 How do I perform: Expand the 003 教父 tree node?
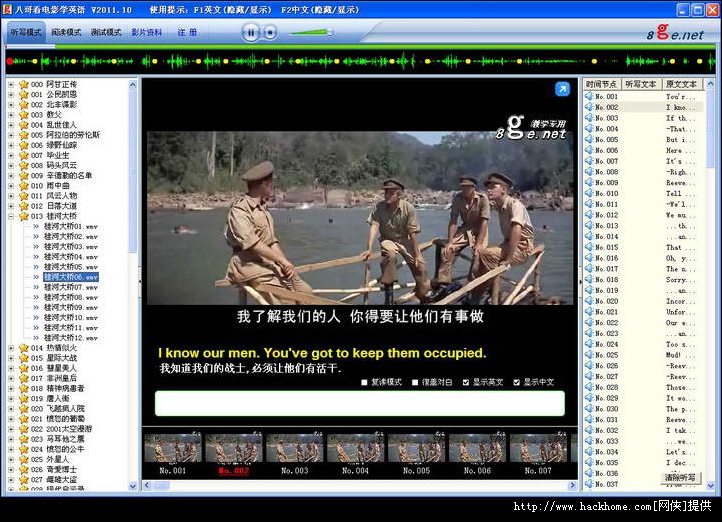click(11, 115)
